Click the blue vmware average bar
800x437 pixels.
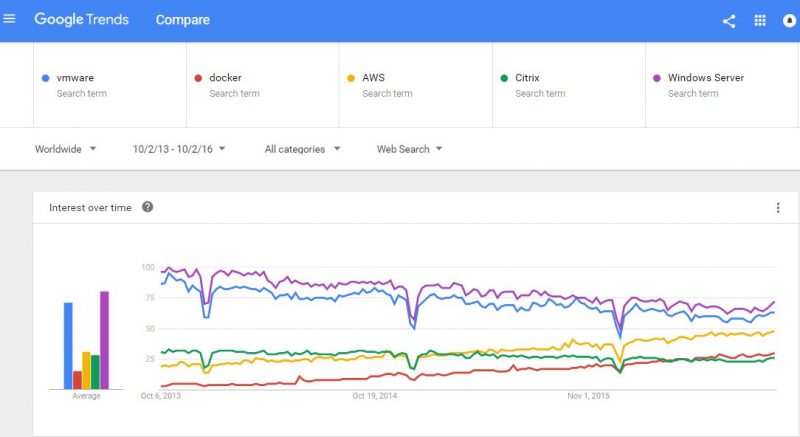68,345
